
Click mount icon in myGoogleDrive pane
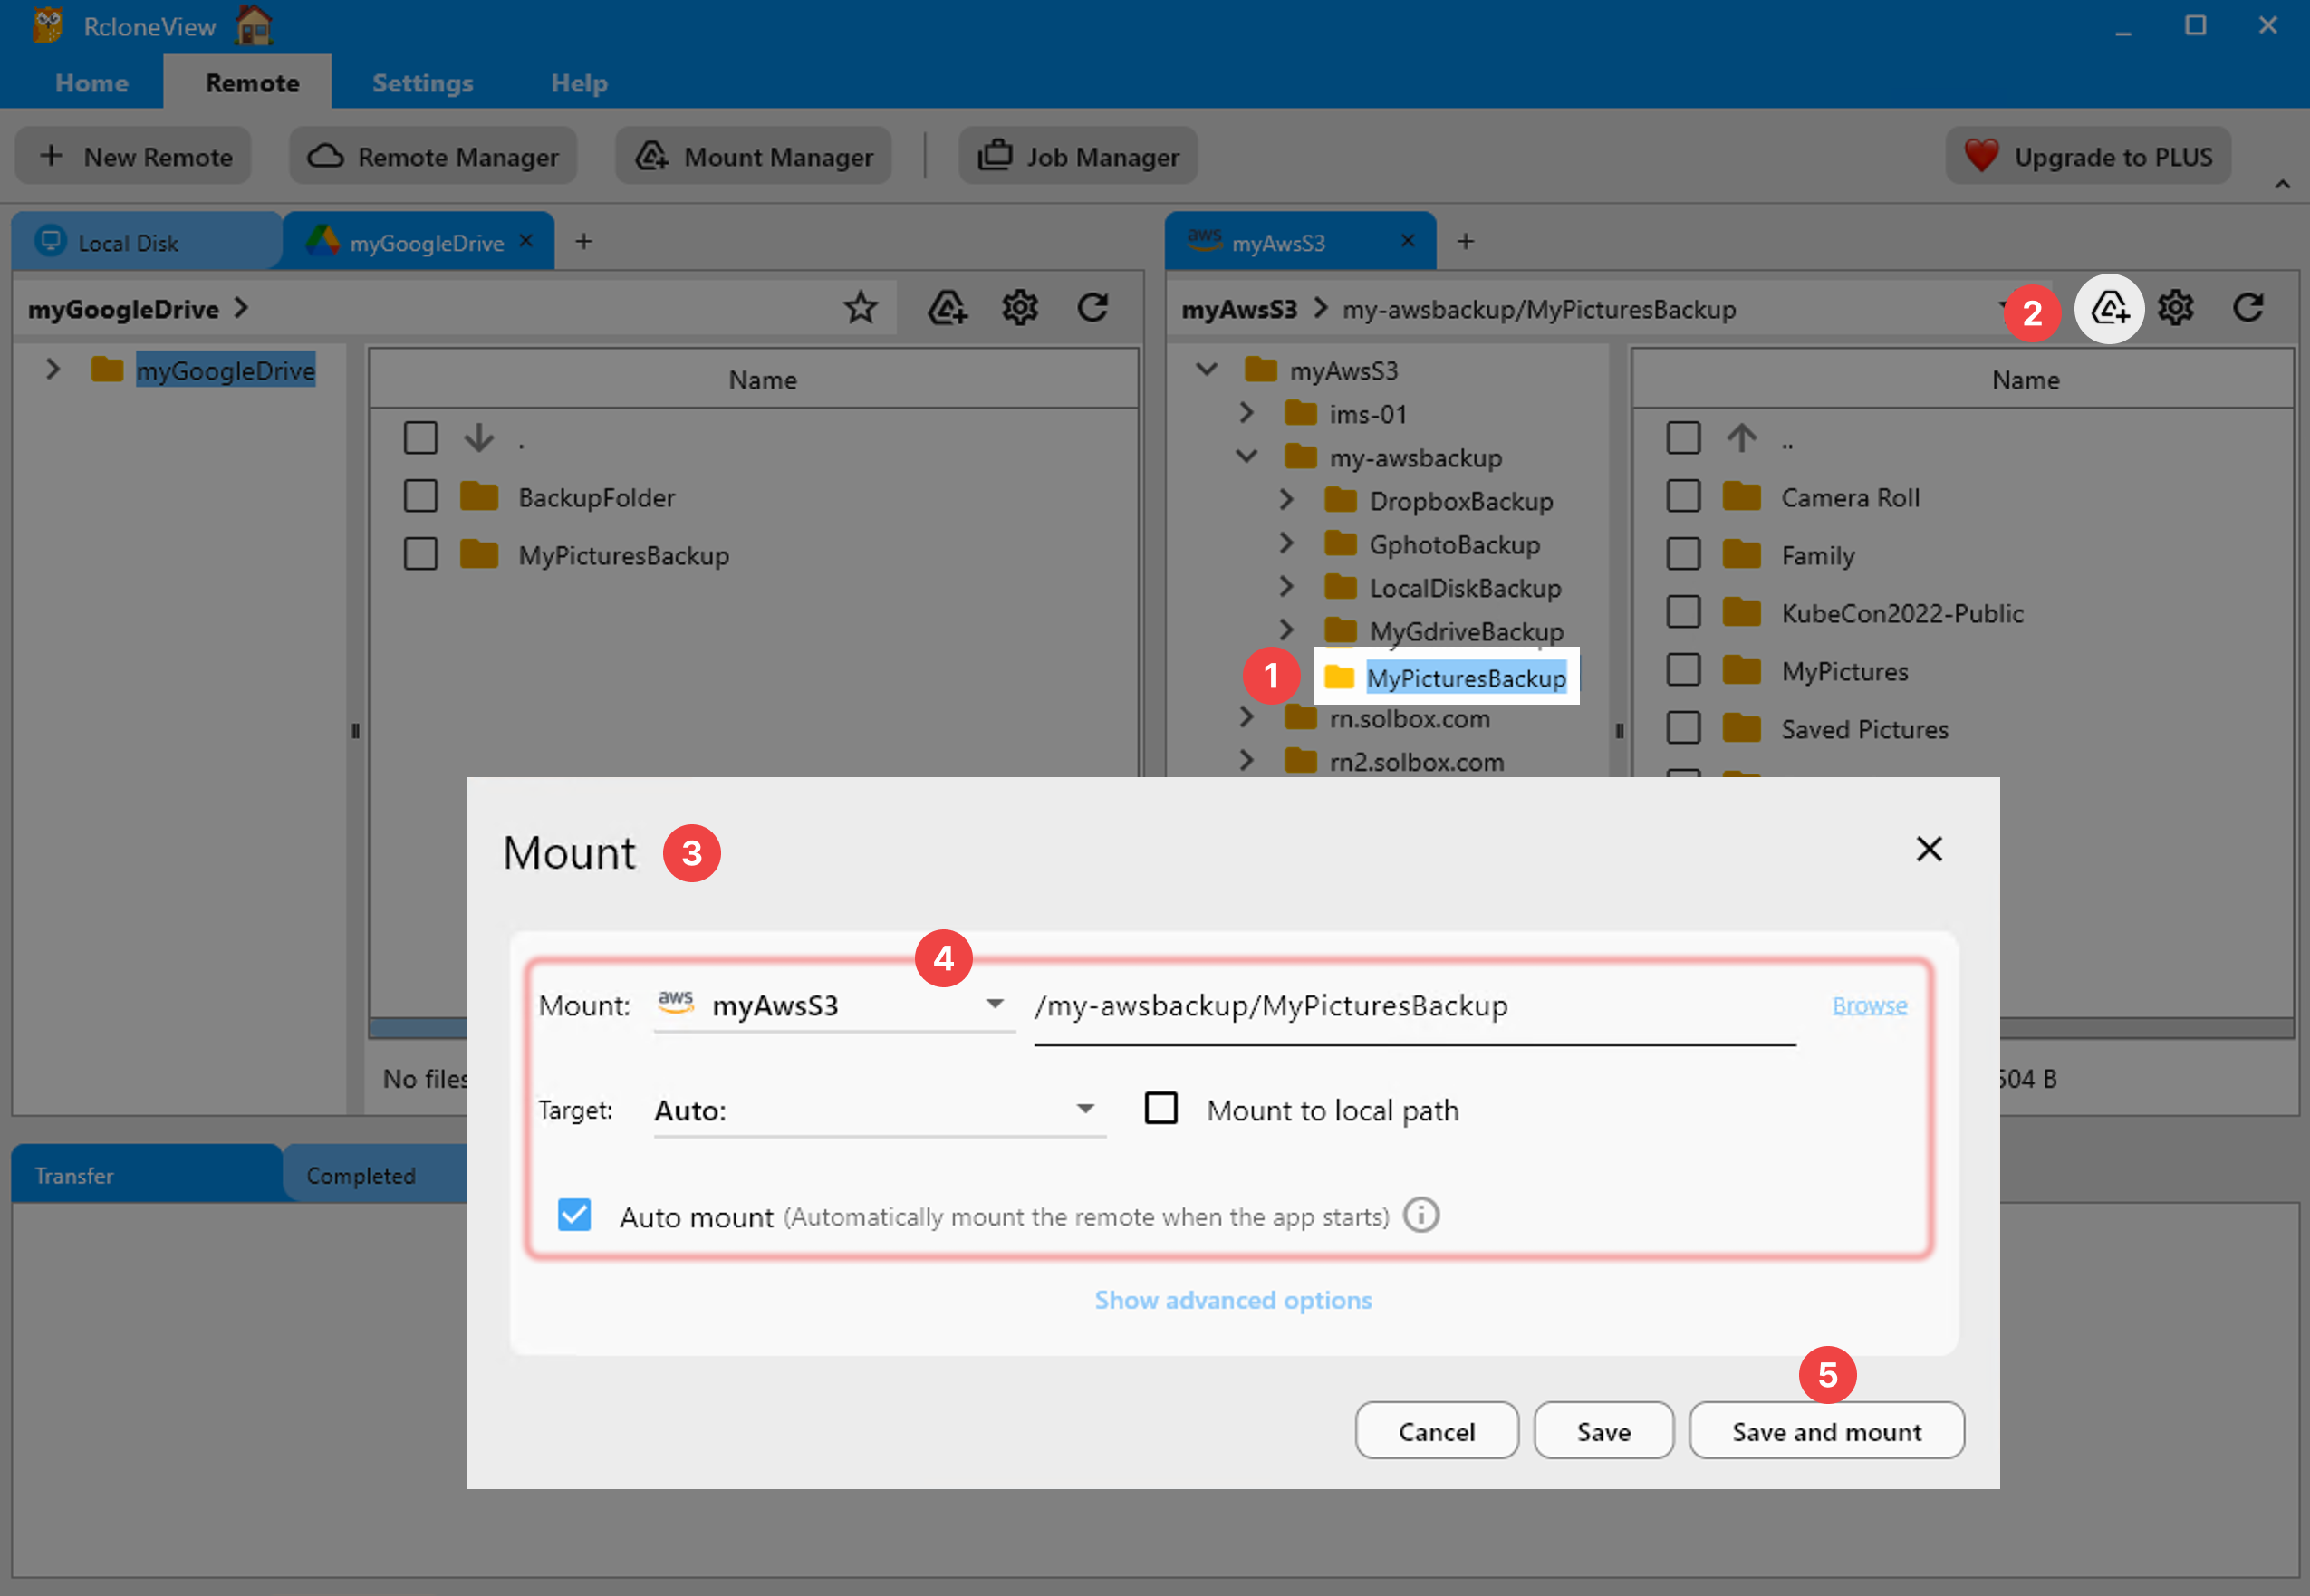tap(946, 308)
